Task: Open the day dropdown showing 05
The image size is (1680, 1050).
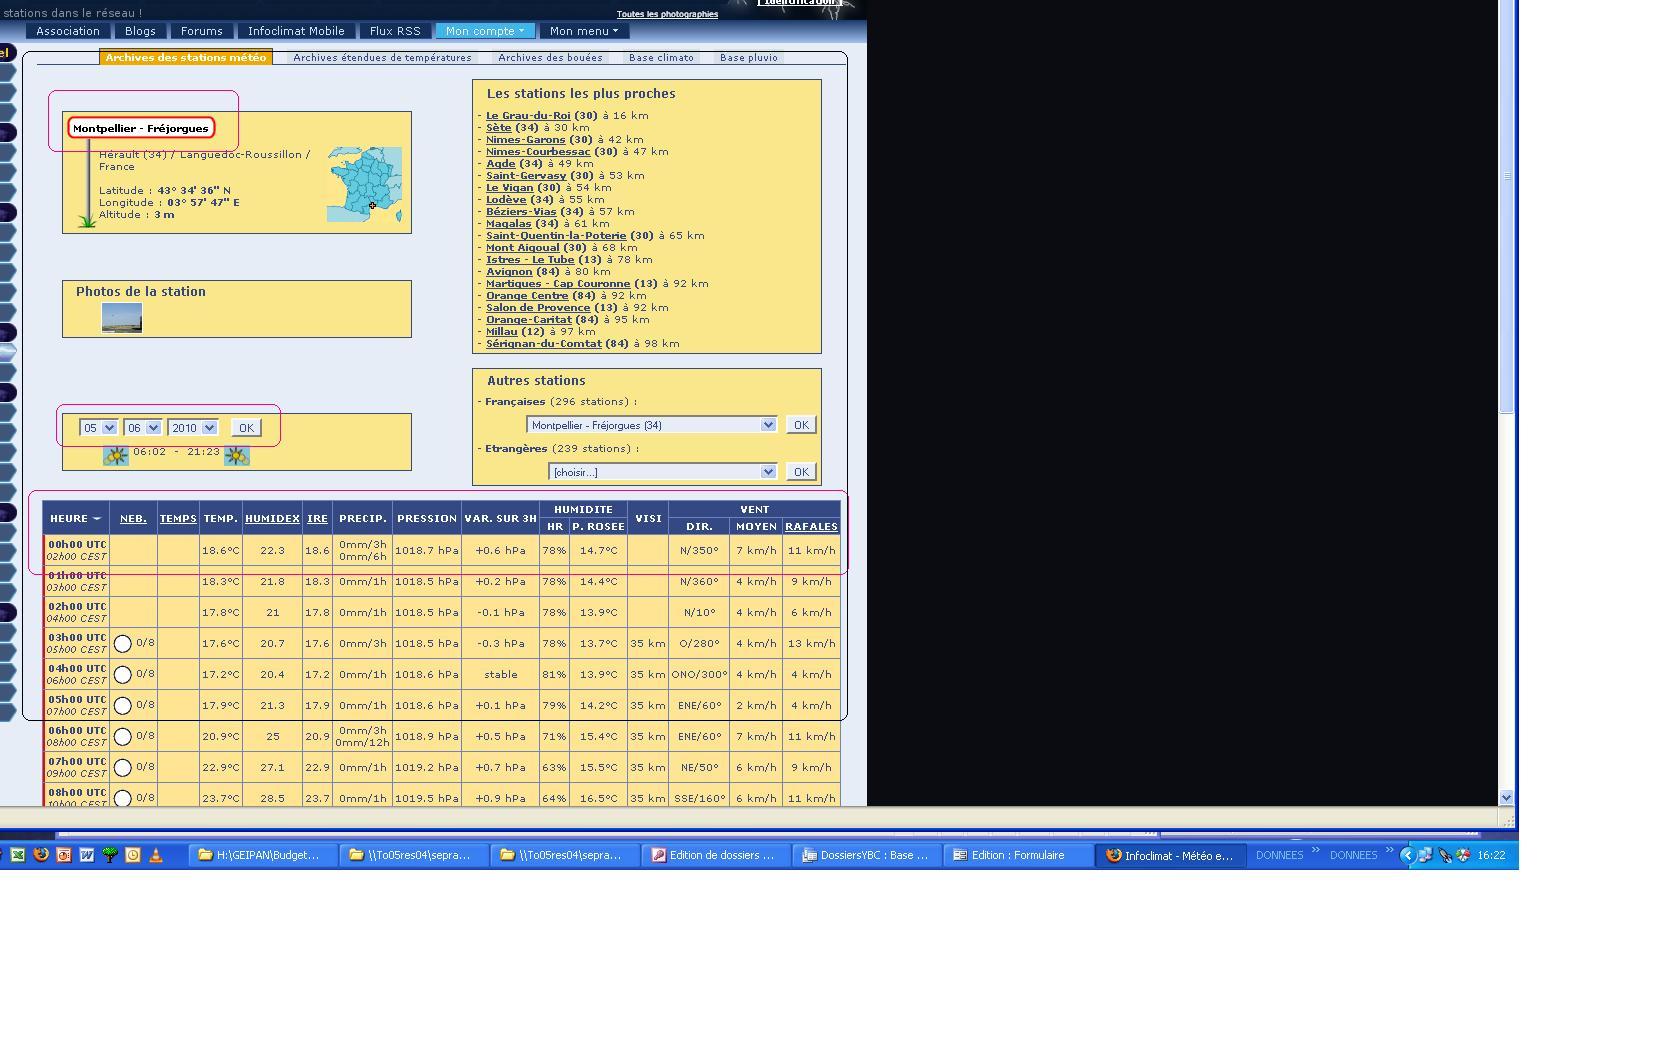Action: point(99,428)
